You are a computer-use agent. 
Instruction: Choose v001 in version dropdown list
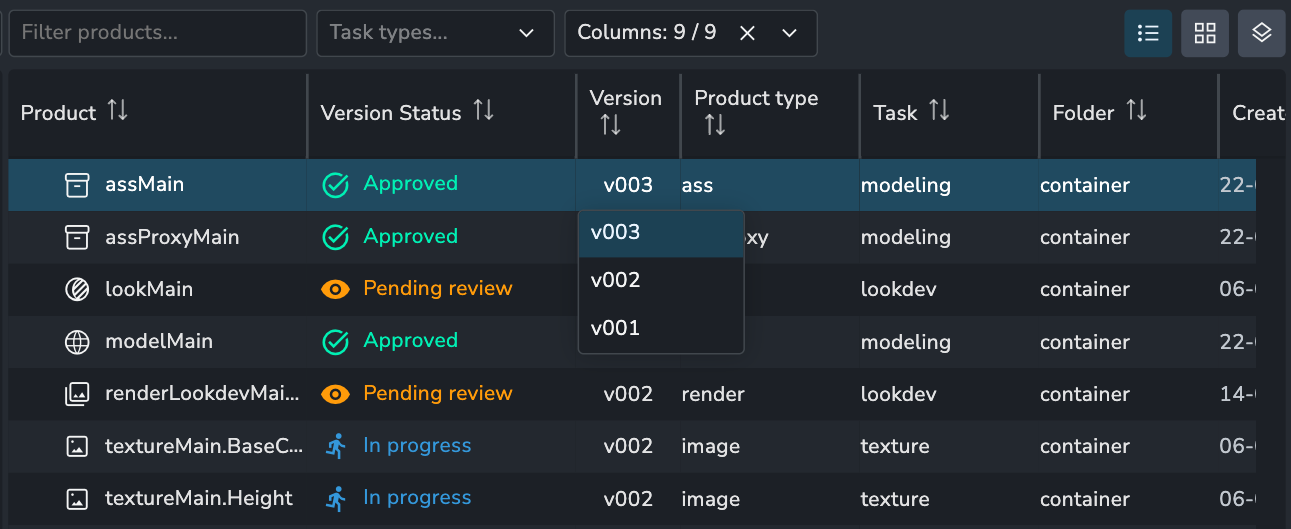click(661, 328)
